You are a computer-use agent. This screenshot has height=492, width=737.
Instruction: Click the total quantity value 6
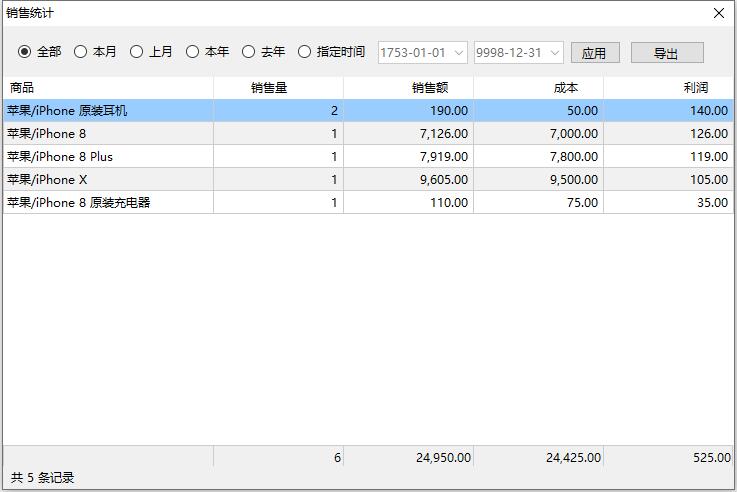337,457
